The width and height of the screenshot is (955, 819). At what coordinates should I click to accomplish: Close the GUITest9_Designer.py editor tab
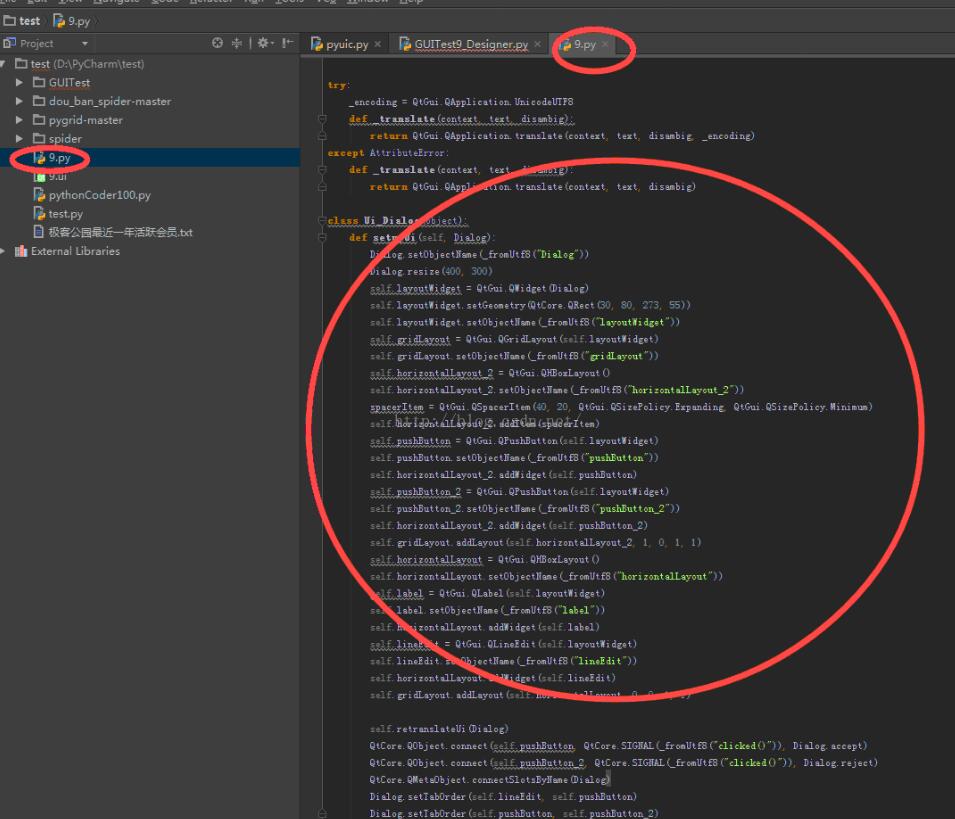(537, 45)
